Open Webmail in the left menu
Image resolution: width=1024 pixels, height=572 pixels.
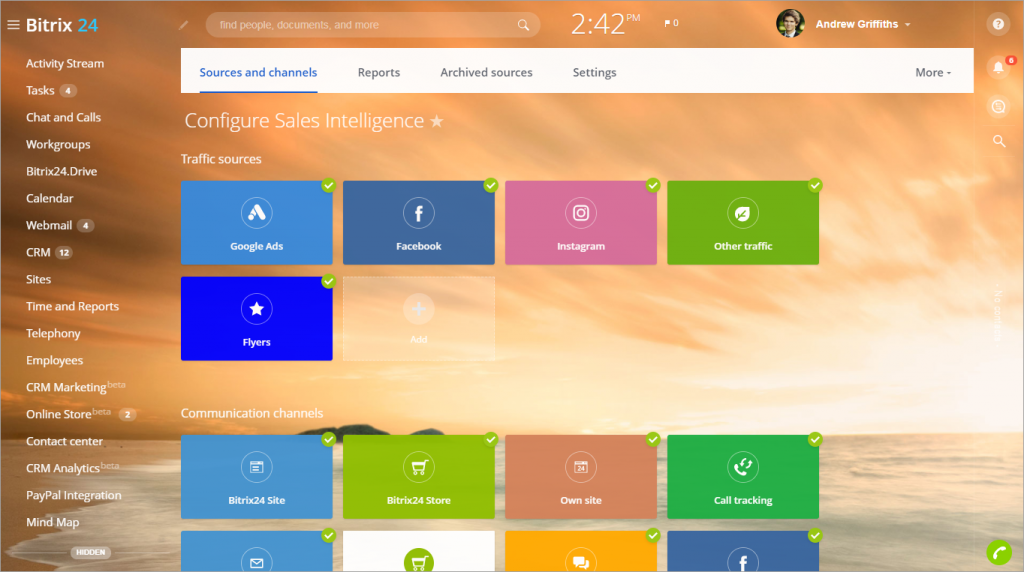[49, 225]
